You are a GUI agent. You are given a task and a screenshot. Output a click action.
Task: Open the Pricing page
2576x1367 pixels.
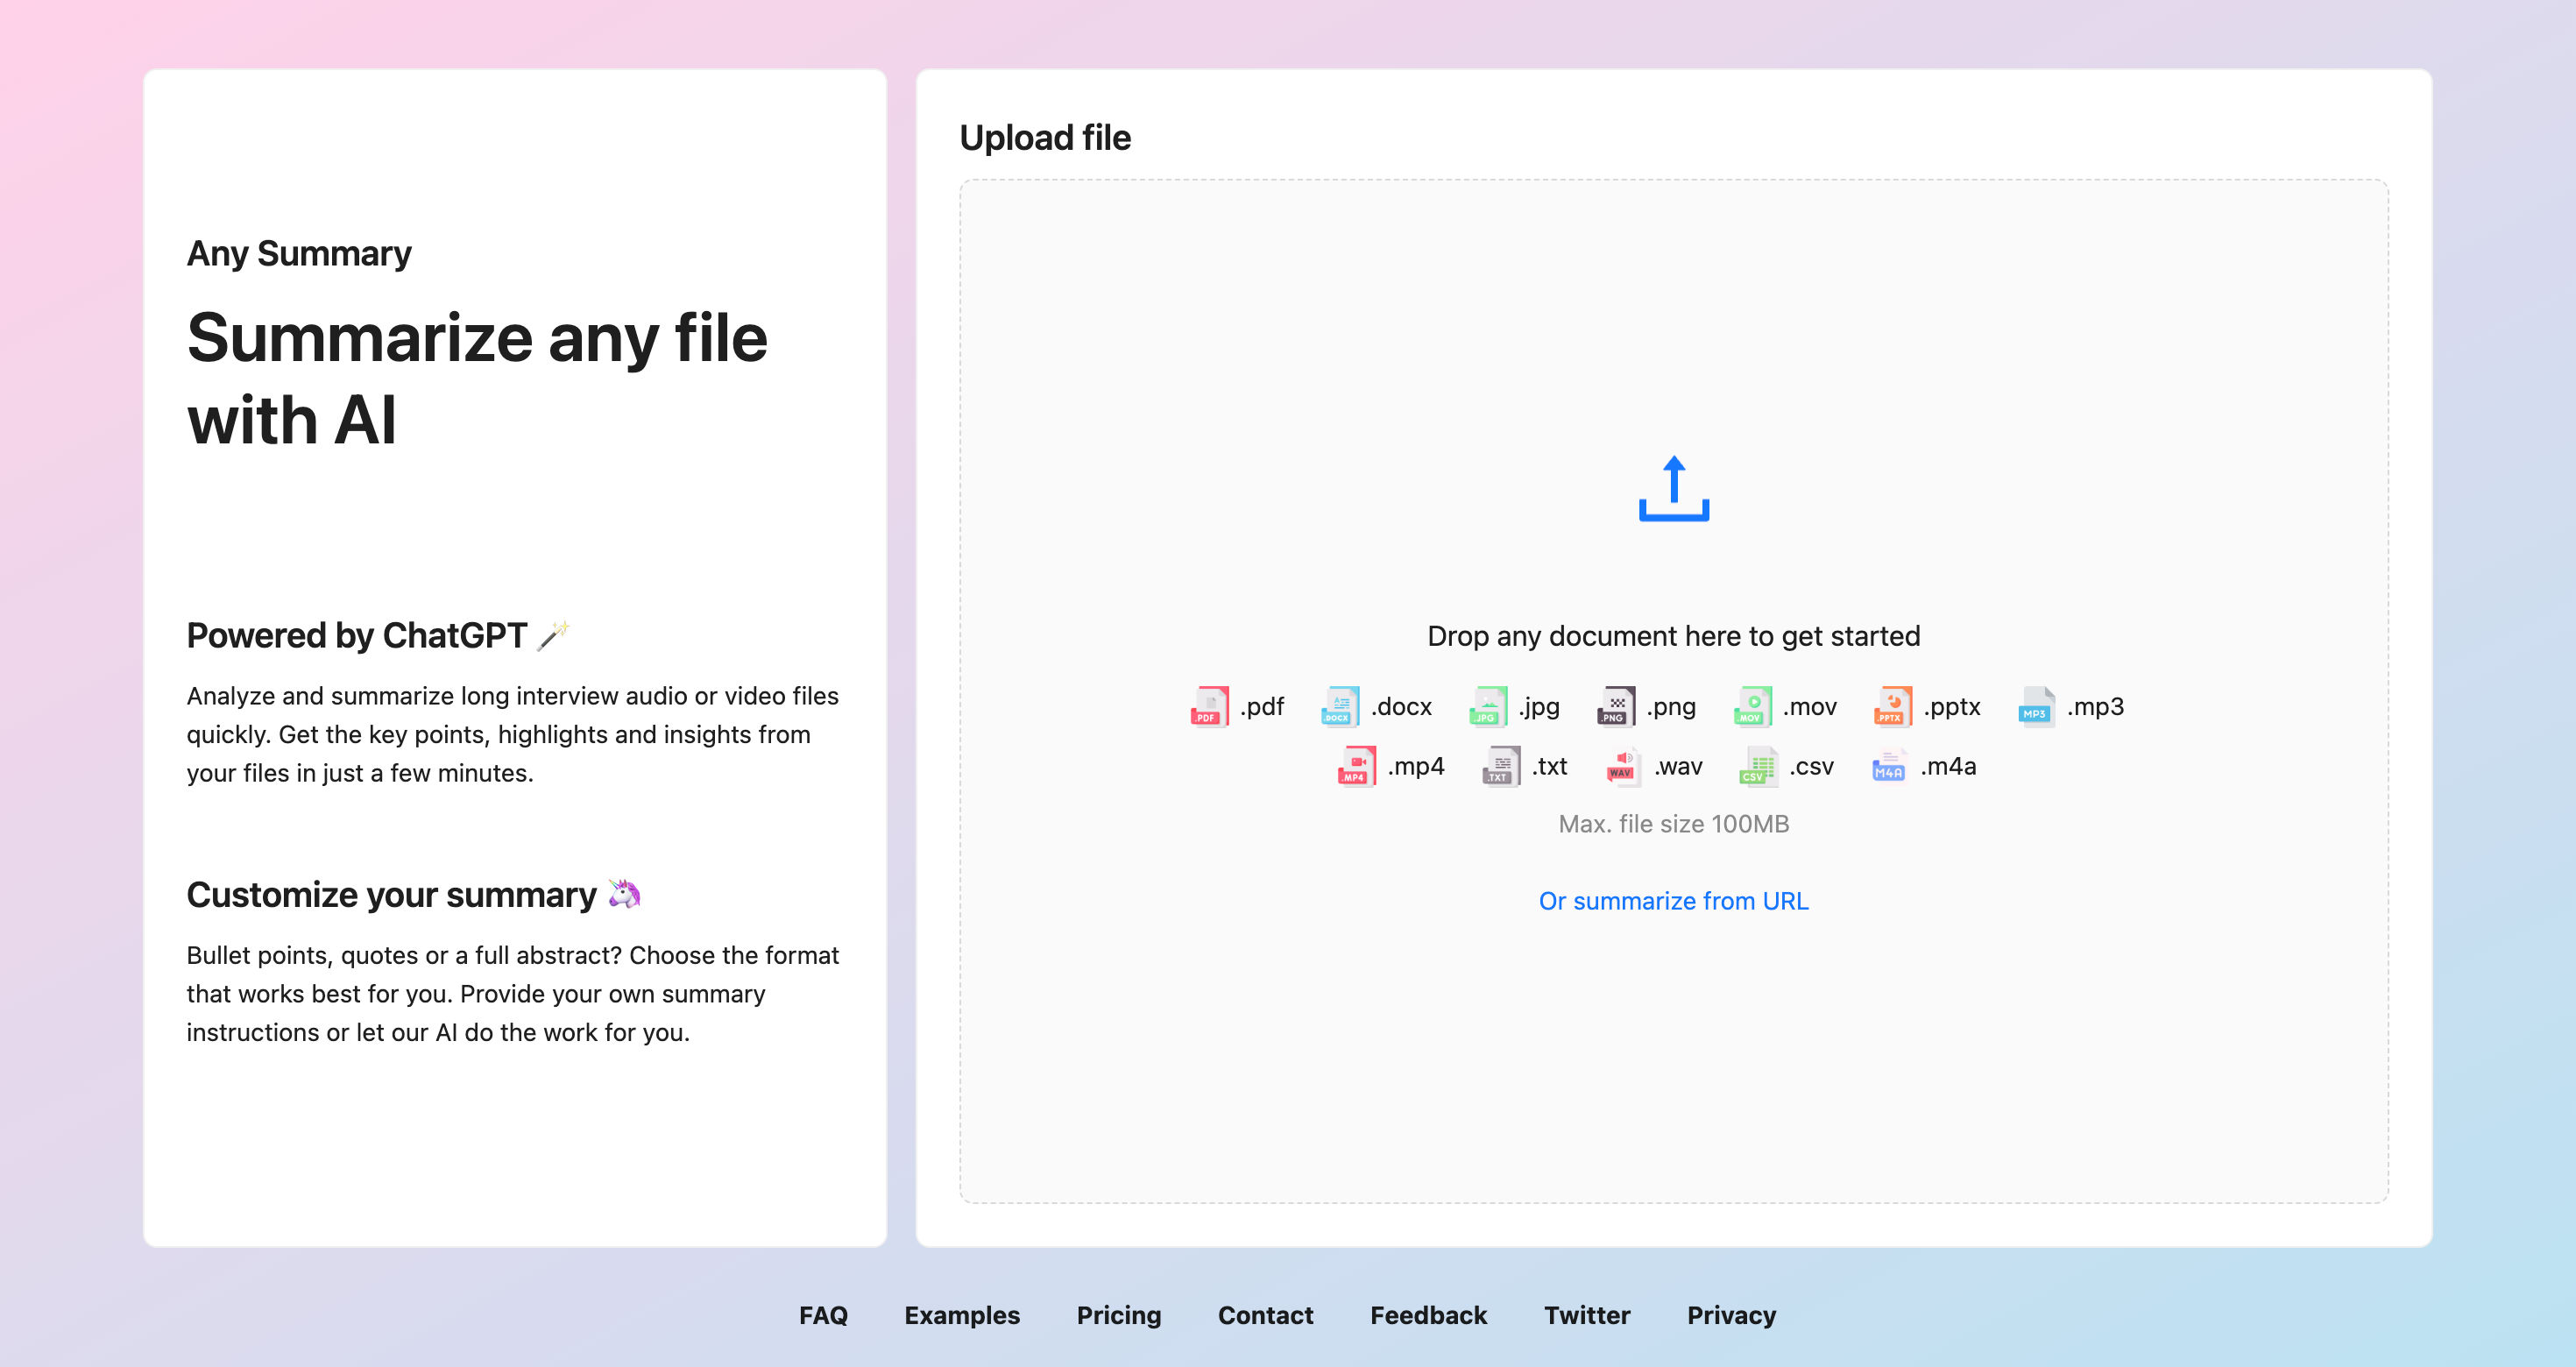tap(1118, 1315)
